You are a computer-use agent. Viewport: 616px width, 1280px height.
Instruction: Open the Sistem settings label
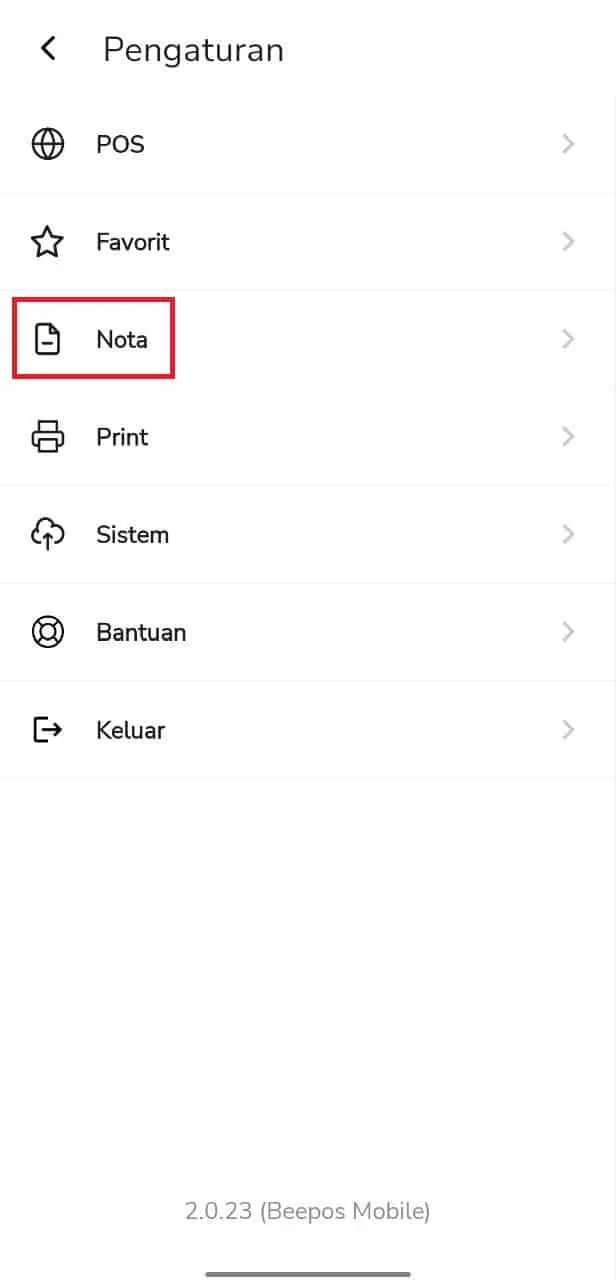point(132,535)
